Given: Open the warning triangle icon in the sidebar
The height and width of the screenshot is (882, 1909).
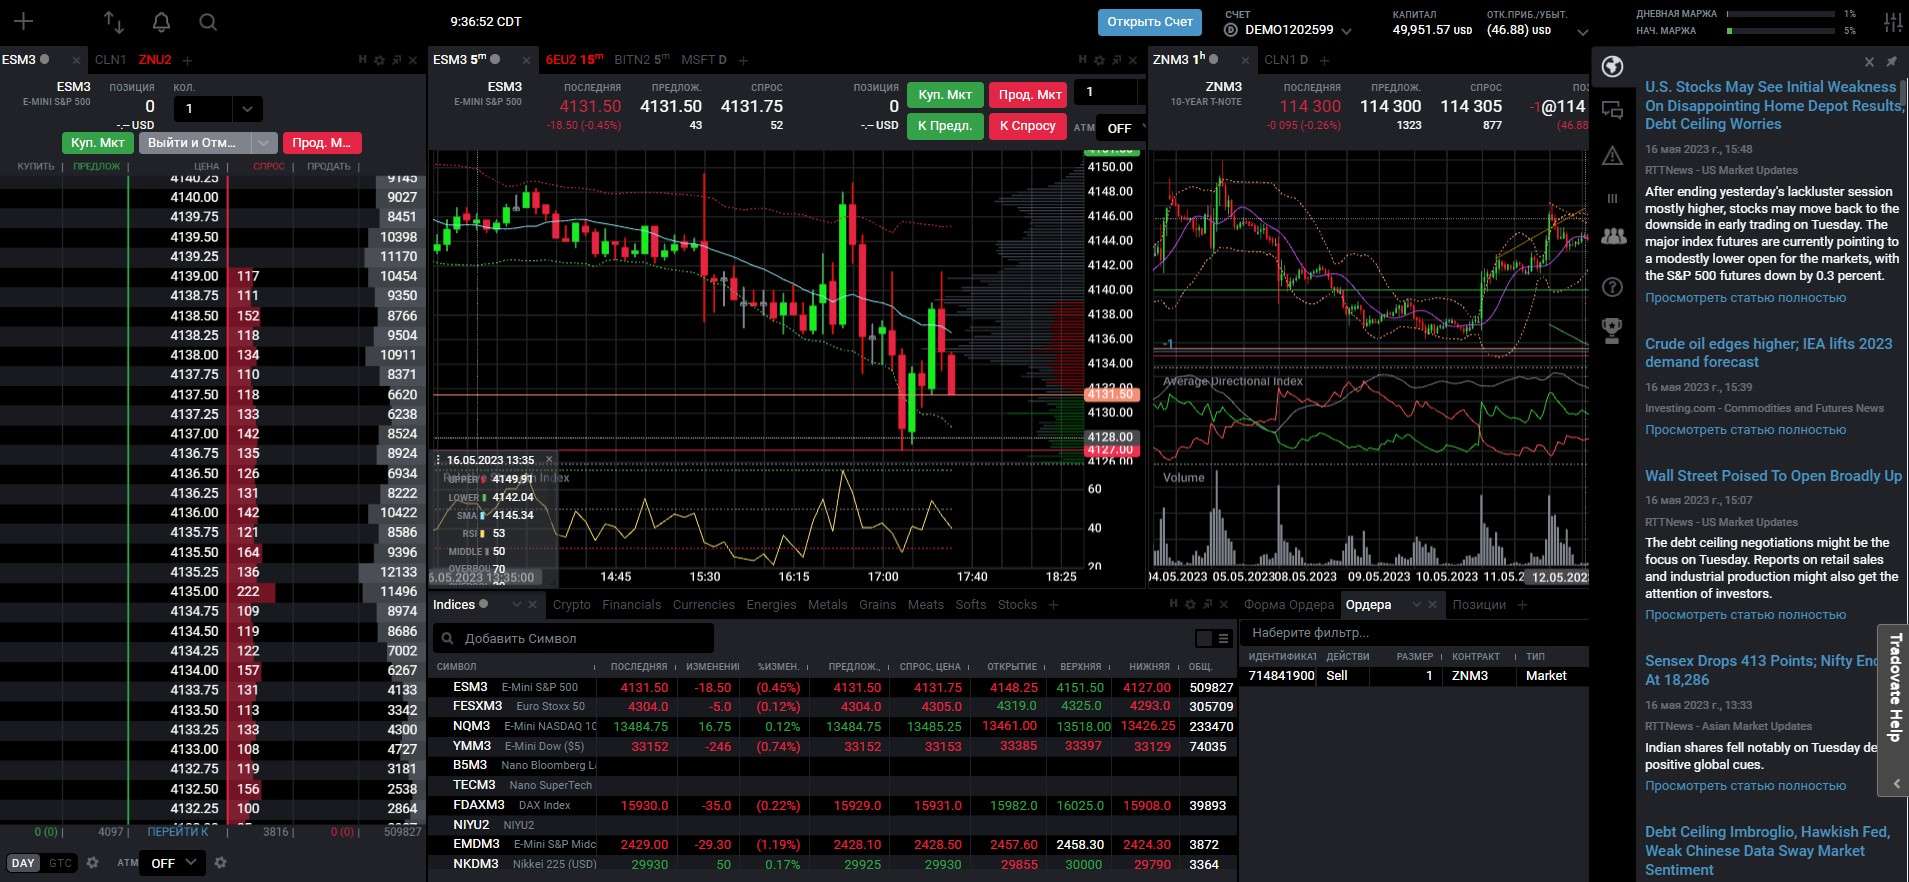Looking at the screenshot, I should [1612, 155].
